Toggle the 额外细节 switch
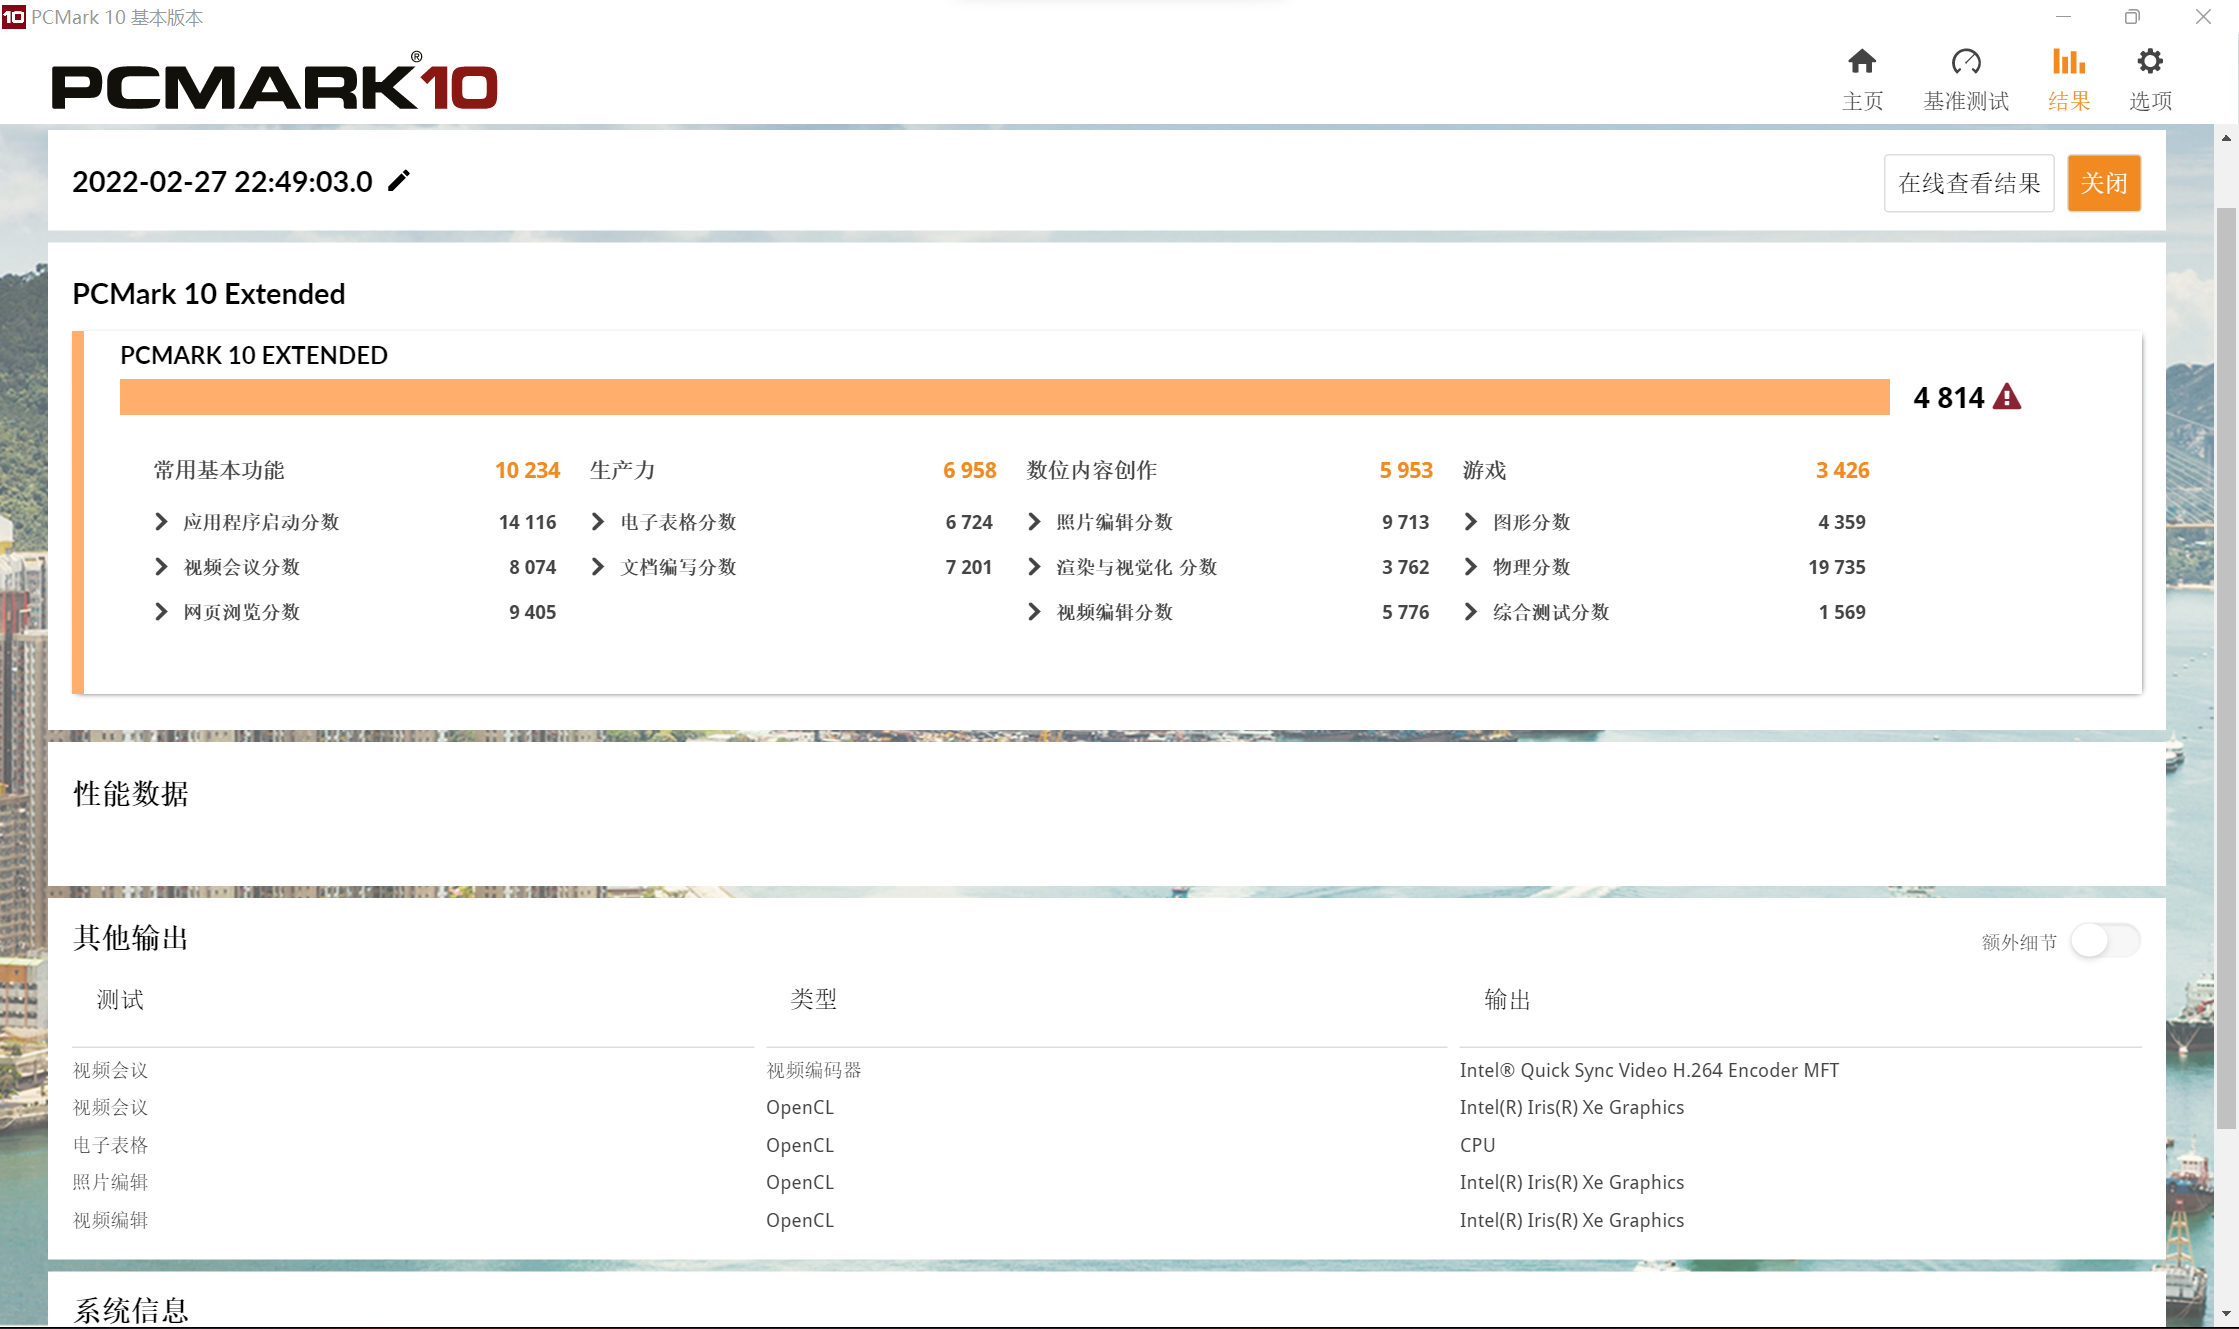Image resolution: width=2239 pixels, height=1329 pixels. (x=2104, y=941)
